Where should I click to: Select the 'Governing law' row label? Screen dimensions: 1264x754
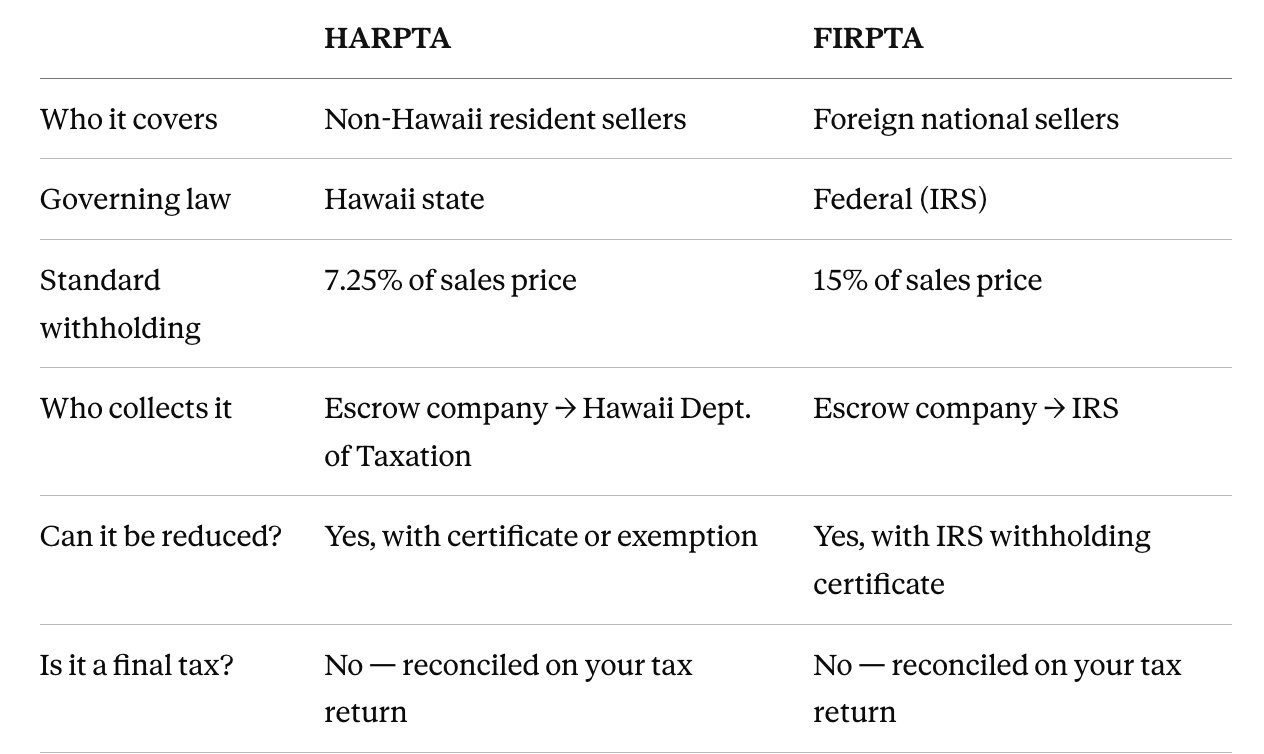[x=135, y=199]
